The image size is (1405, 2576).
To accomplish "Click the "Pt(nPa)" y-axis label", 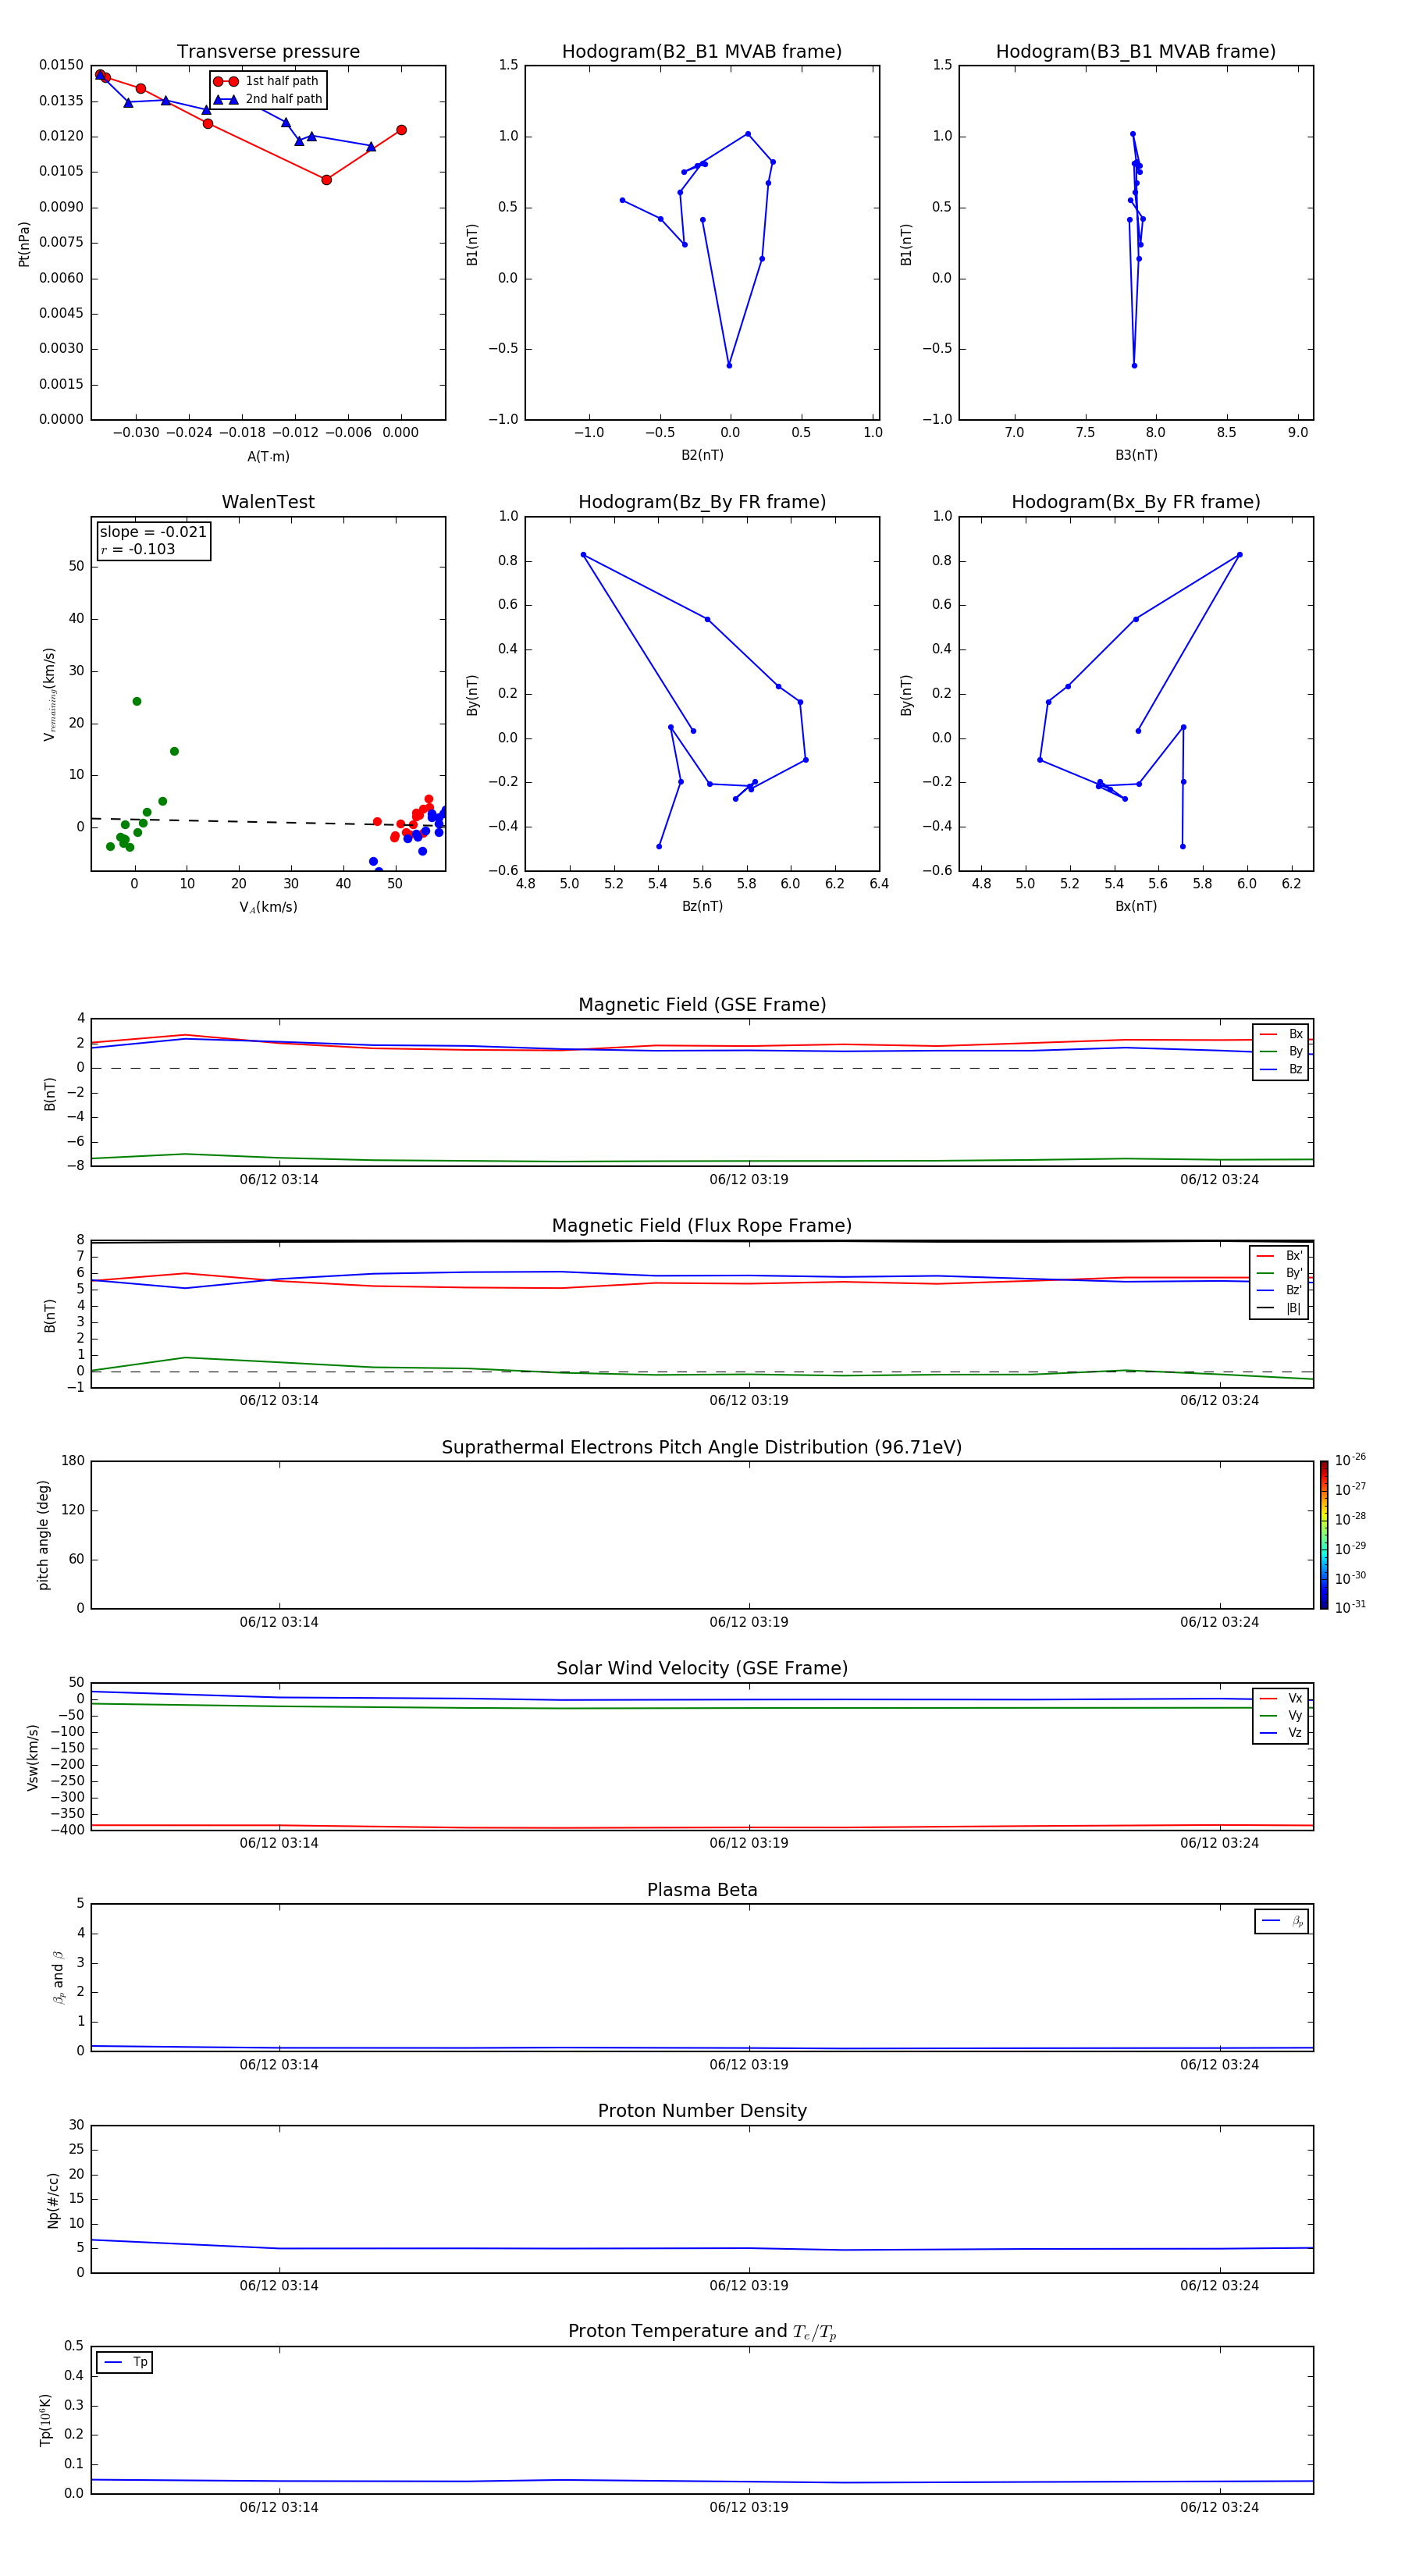I will click(24, 244).
